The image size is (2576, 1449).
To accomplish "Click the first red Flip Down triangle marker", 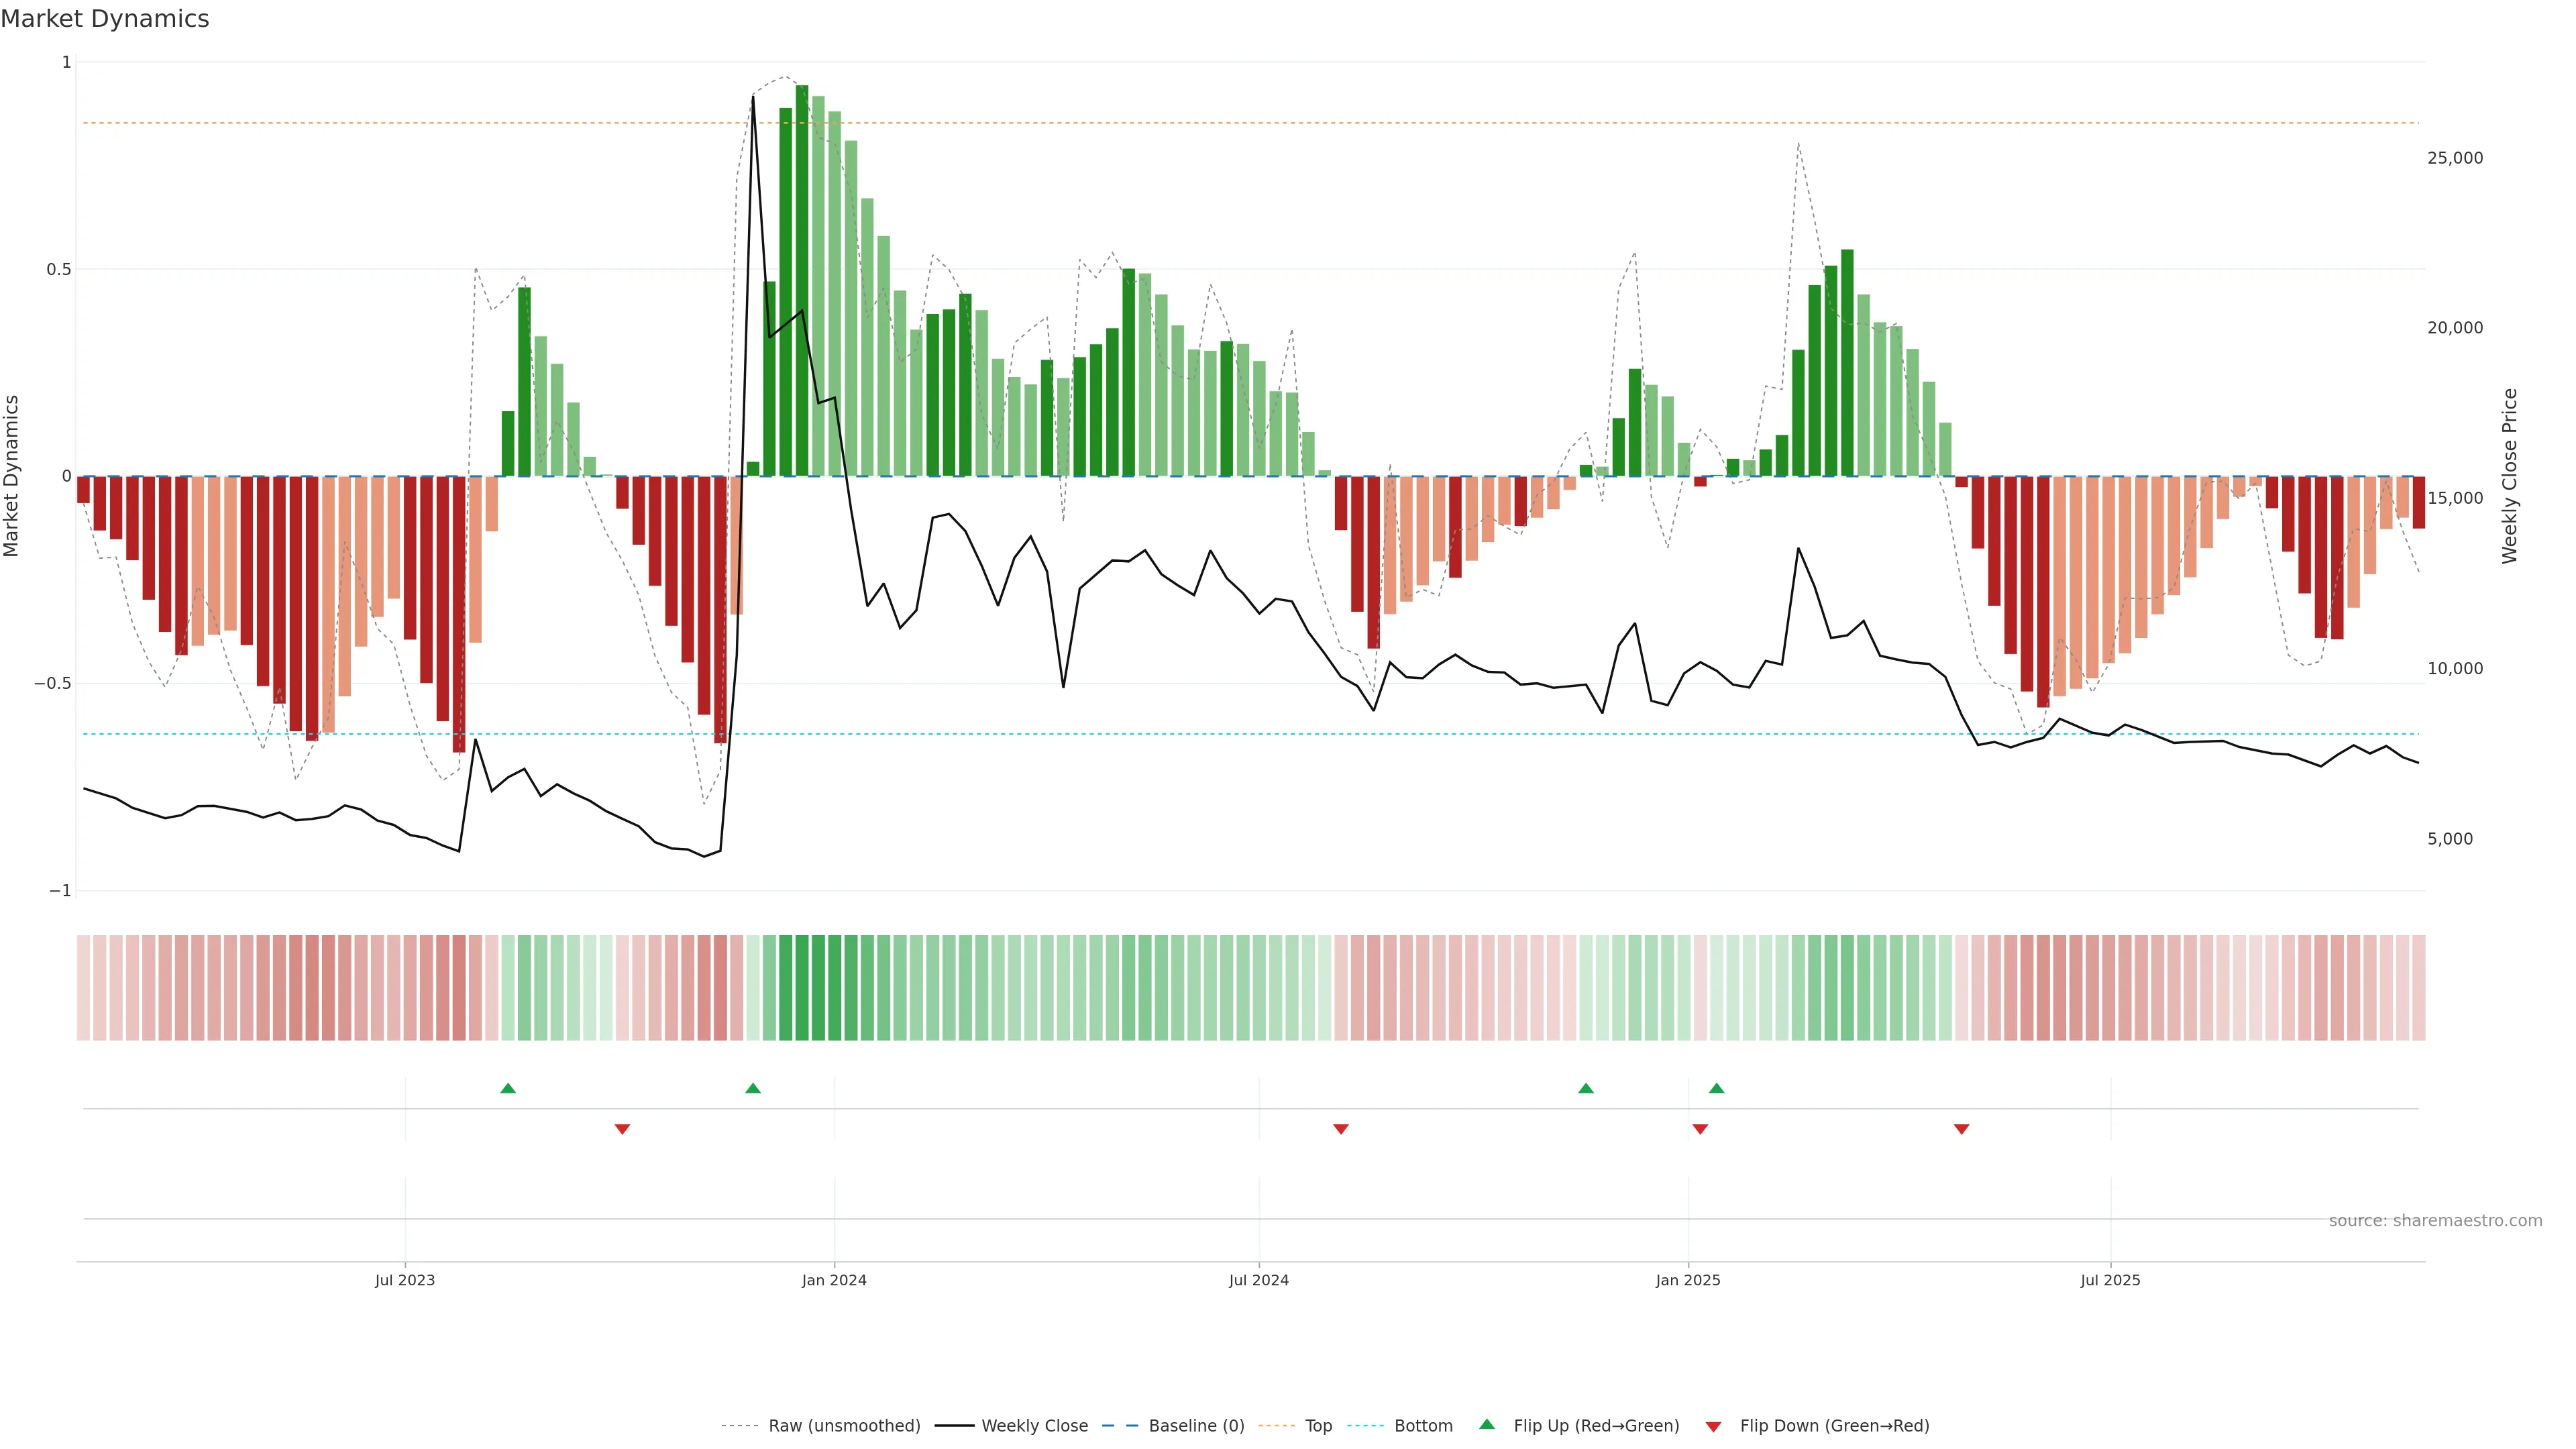I will point(622,1129).
